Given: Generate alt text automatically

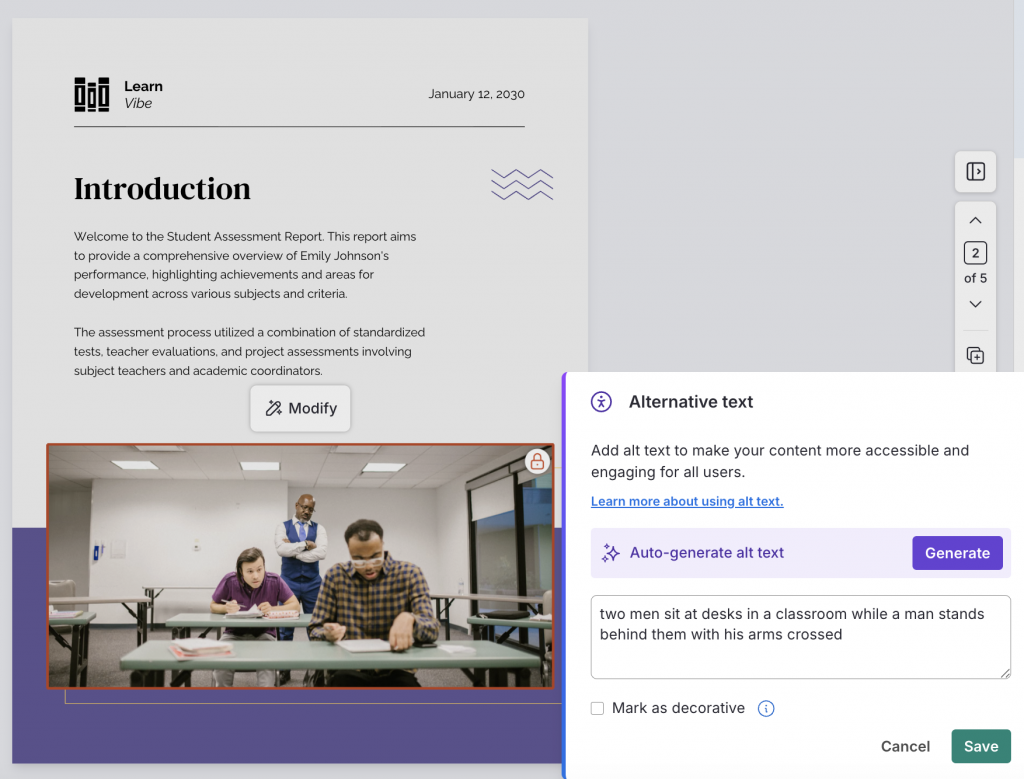Looking at the screenshot, I should coord(957,553).
